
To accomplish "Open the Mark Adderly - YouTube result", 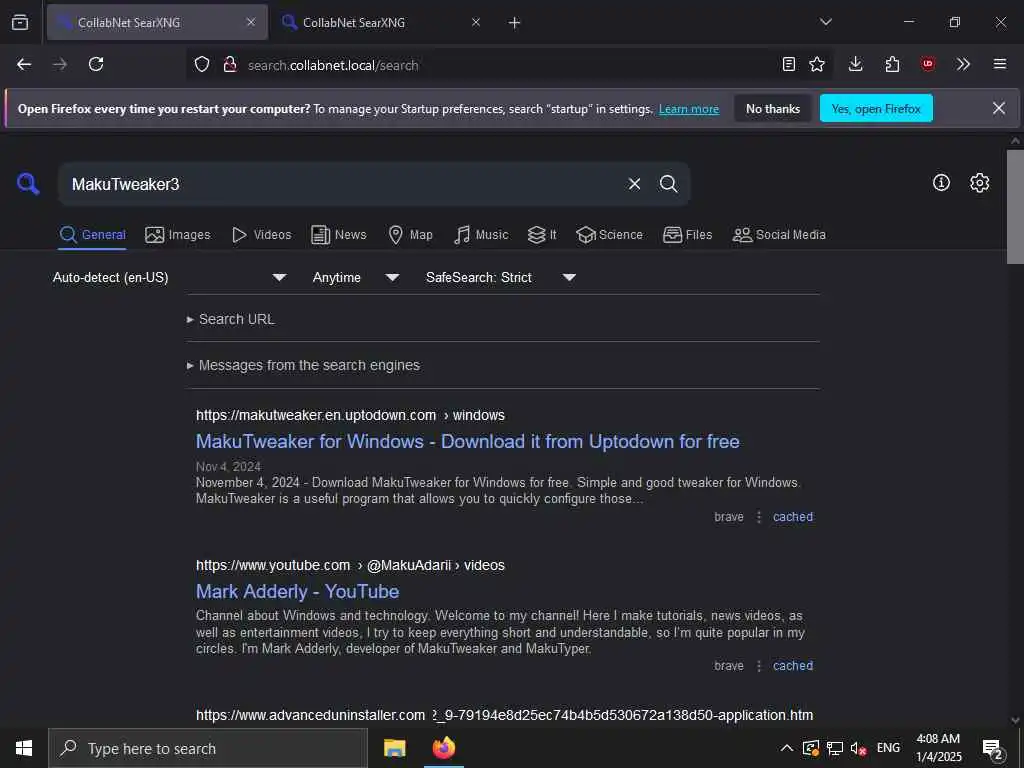I will [x=297, y=592].
